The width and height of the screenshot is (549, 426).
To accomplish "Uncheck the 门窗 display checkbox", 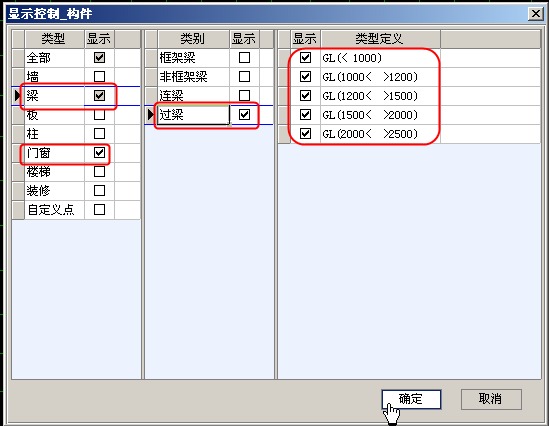I will tap(99, 152).
